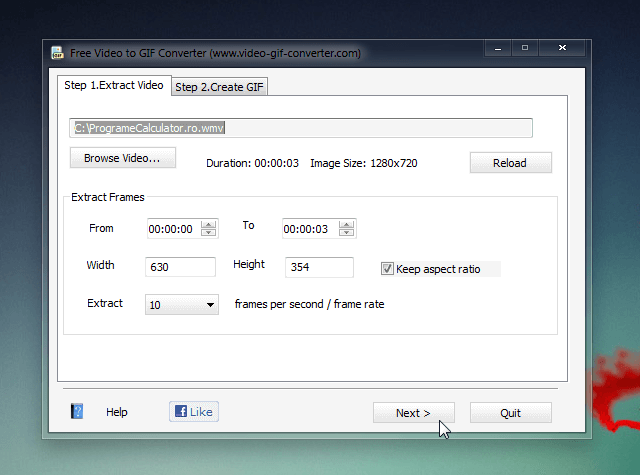
Task: Click the Next > button
Action: [x=413, y=413]
